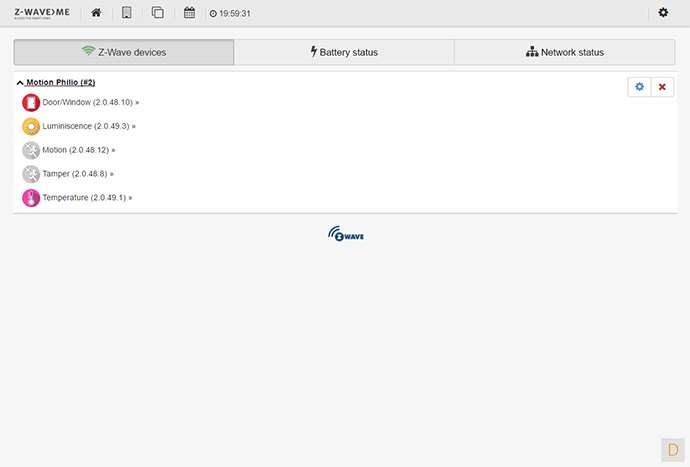Click the grey Motion sensor icon
690x467 pixels.
[x=31, y=150]
